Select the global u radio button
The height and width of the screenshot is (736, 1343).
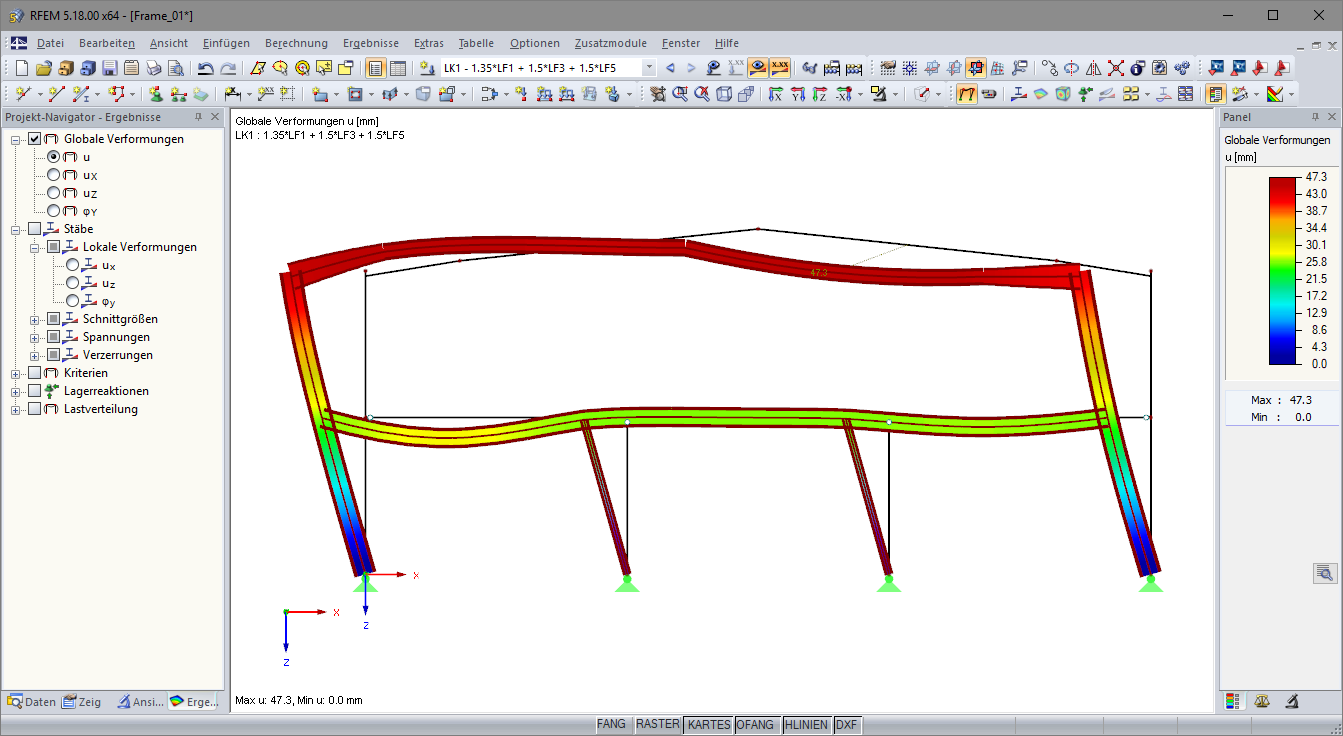53,157
